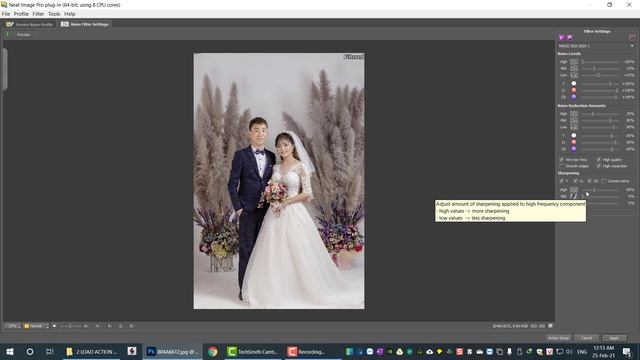The width and height of the screenshot is (640, 360).
Task: Open the 2.LOAD ACTION folder taskbar item
Action: tap(92, 351)
